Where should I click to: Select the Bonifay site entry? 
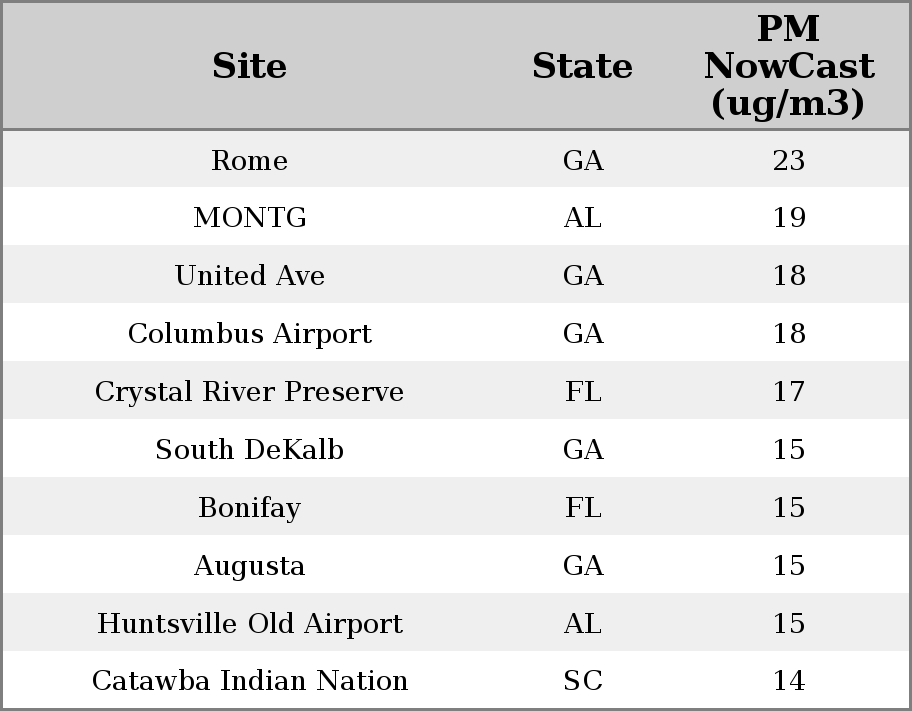pyautogui.click(x=250, y=508)
